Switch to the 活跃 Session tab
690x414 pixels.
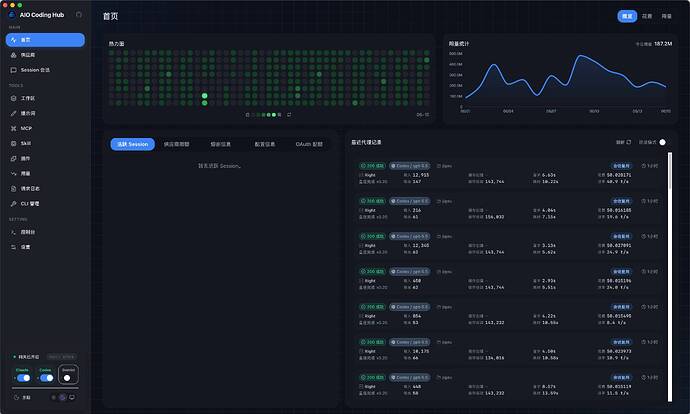[x=132, y=144]
